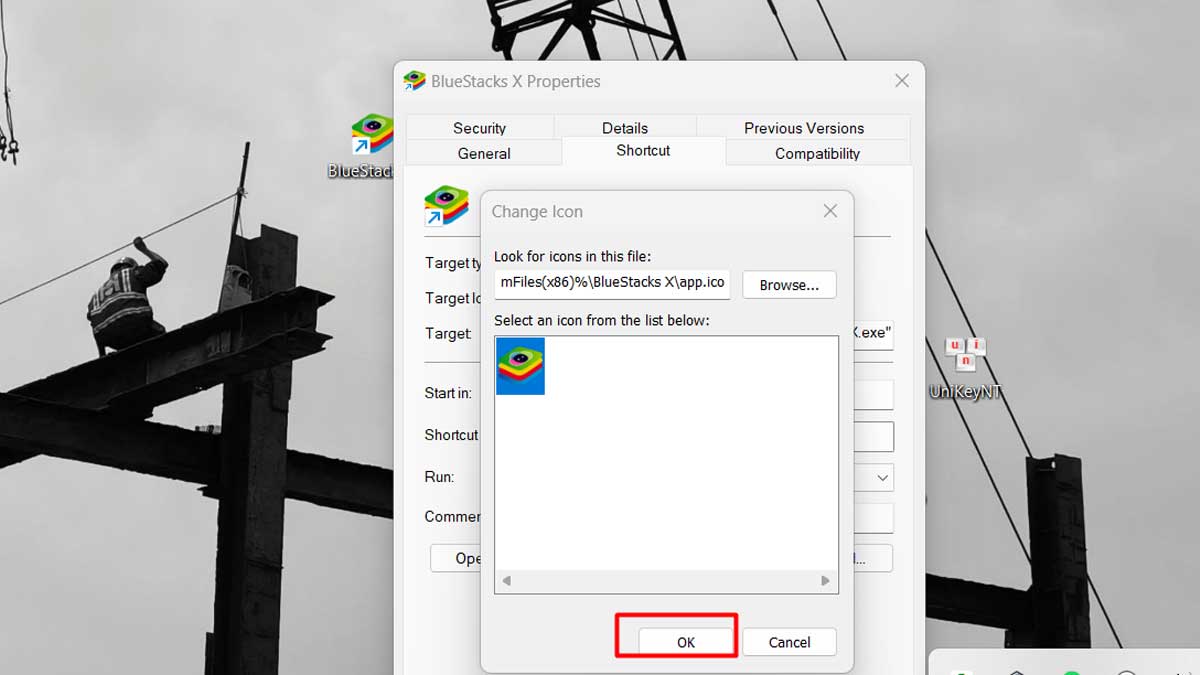
Task: Cancel the Change Icon dialog
Action: [789, 642]
